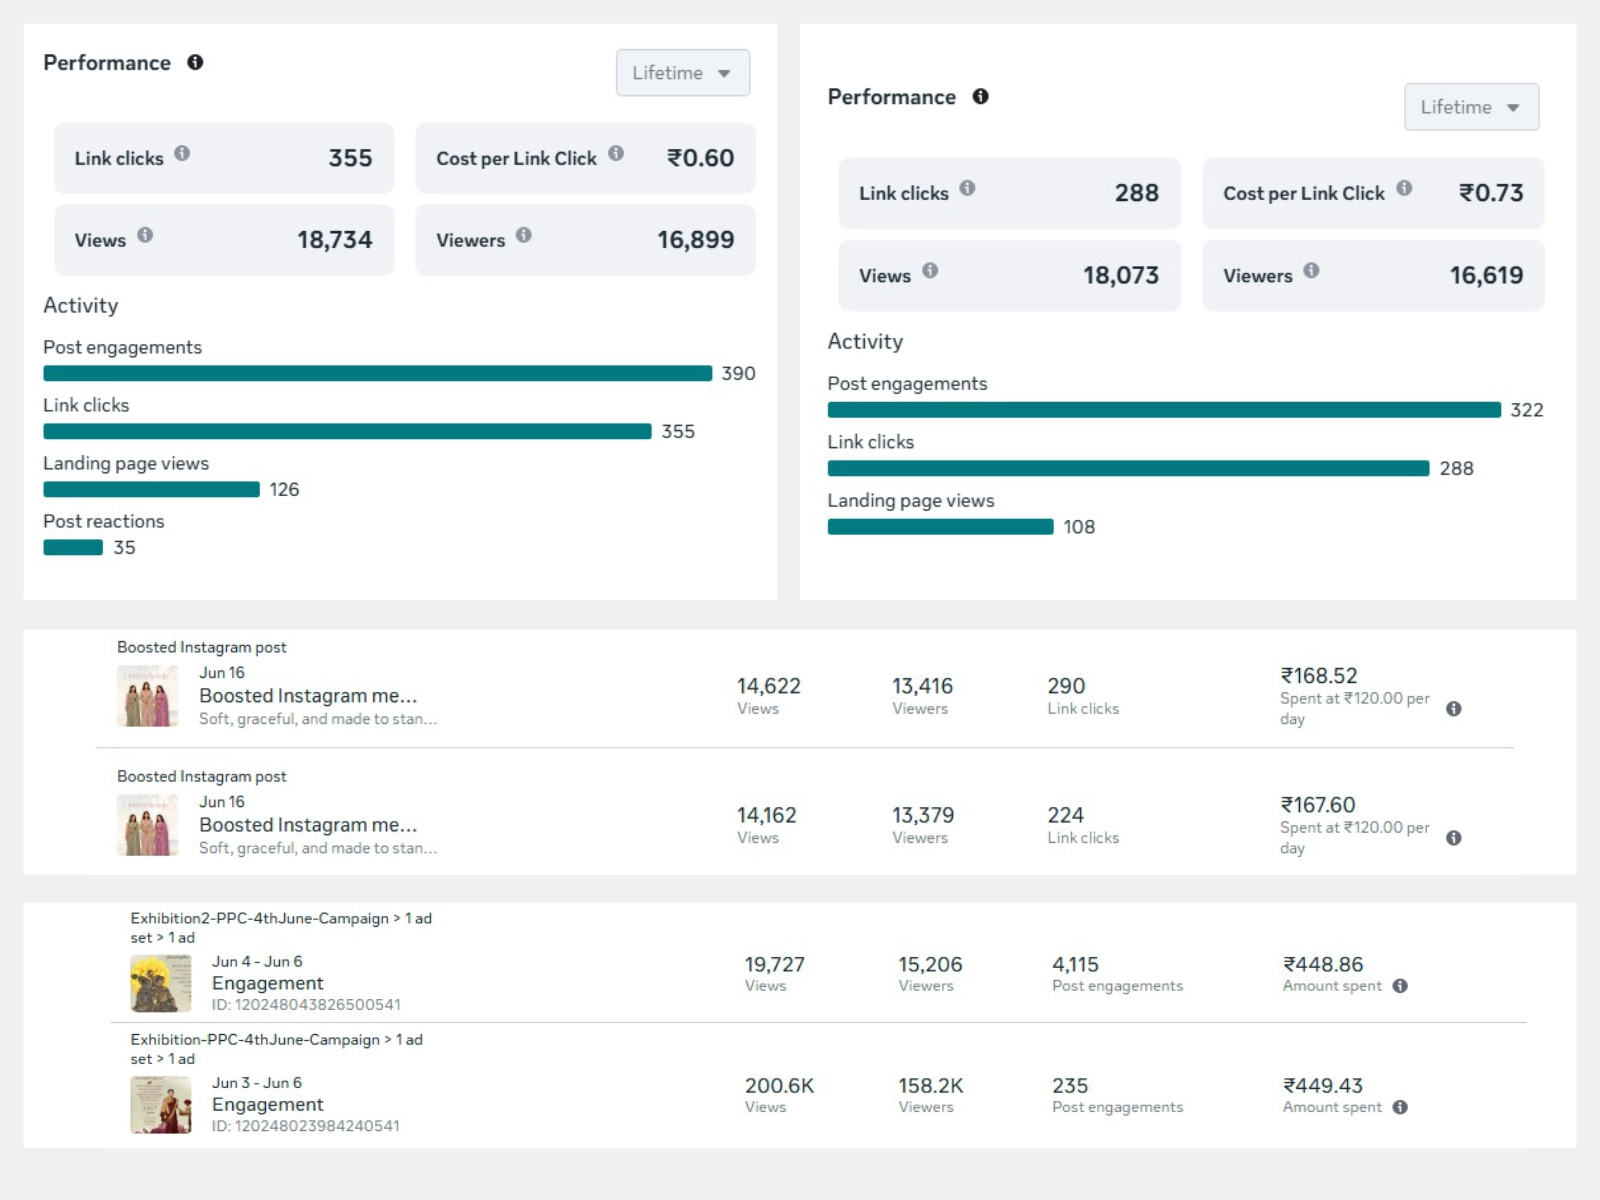This screenshot has height=1200, width=1600.
Task: Click the Activity heading in right panel
Action: click(865, 341)
